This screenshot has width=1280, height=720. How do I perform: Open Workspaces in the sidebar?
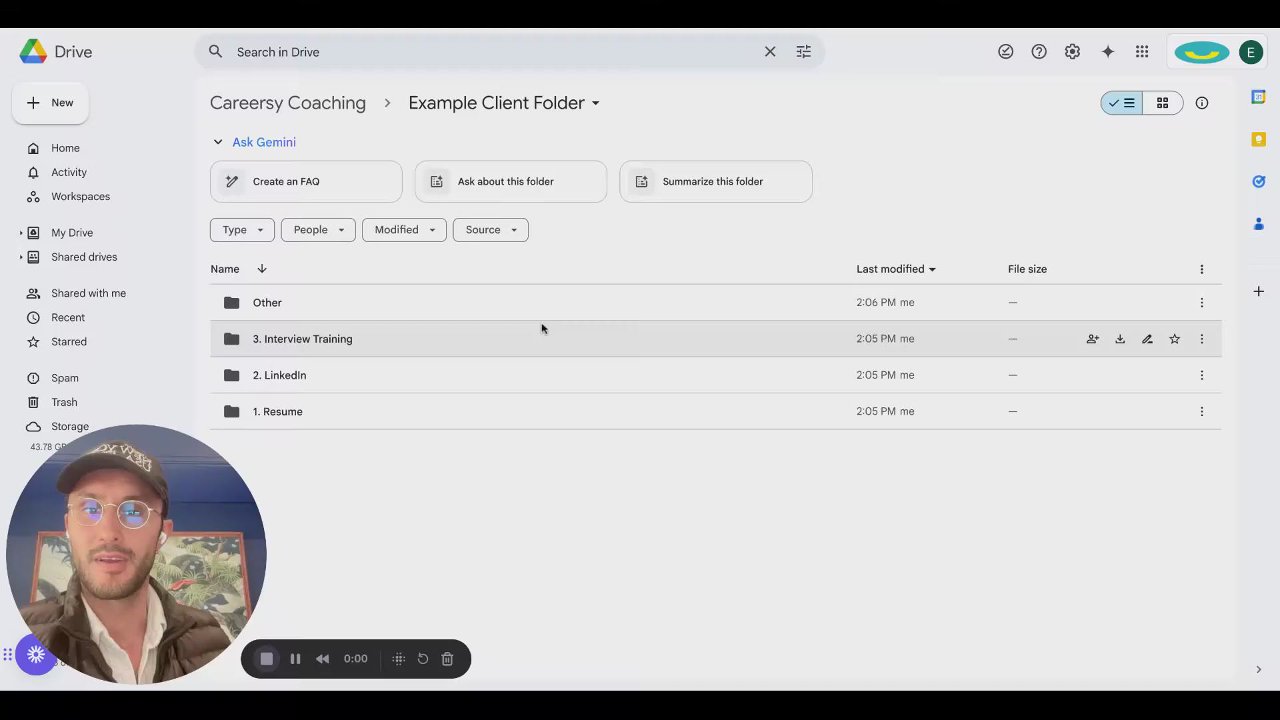pos(80,196)
